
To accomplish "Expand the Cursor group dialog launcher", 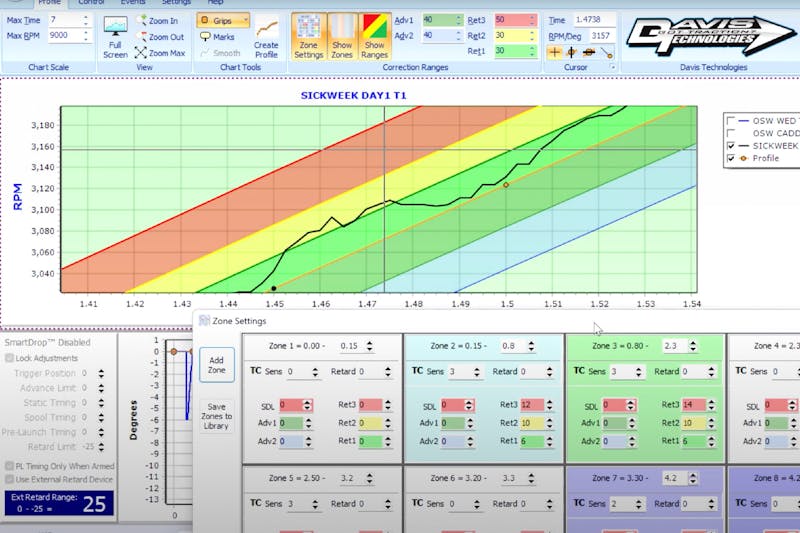I will point(611,68).
